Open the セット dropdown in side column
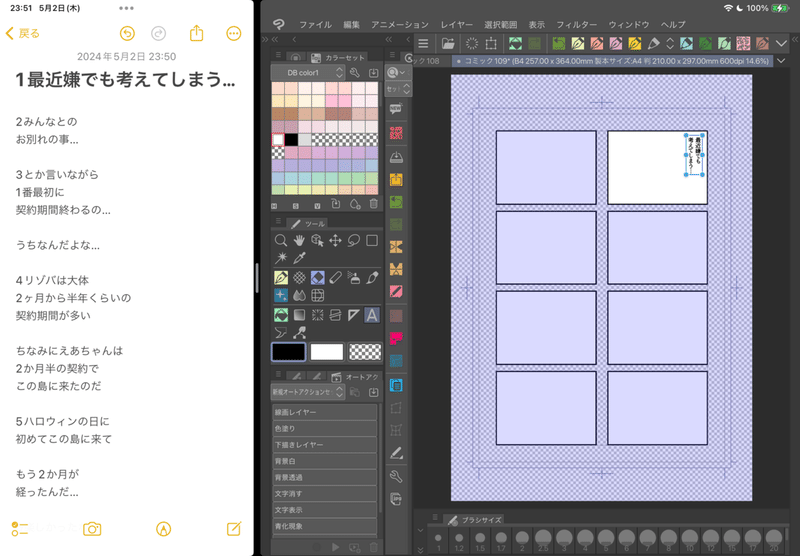Viewport: 800px width, 556px height. click(398, 89)
